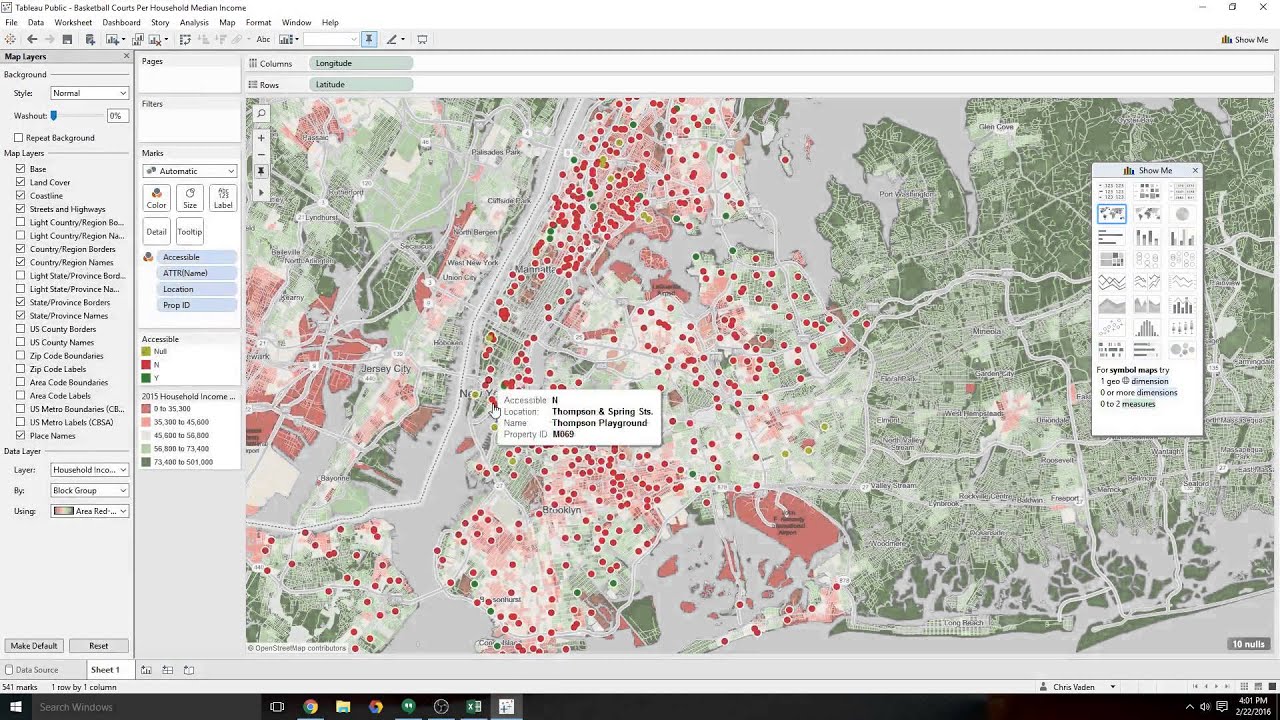This screenshot has width=1280, height=720.
Task: Click the map reset pin button
Action: coord(261,172)
